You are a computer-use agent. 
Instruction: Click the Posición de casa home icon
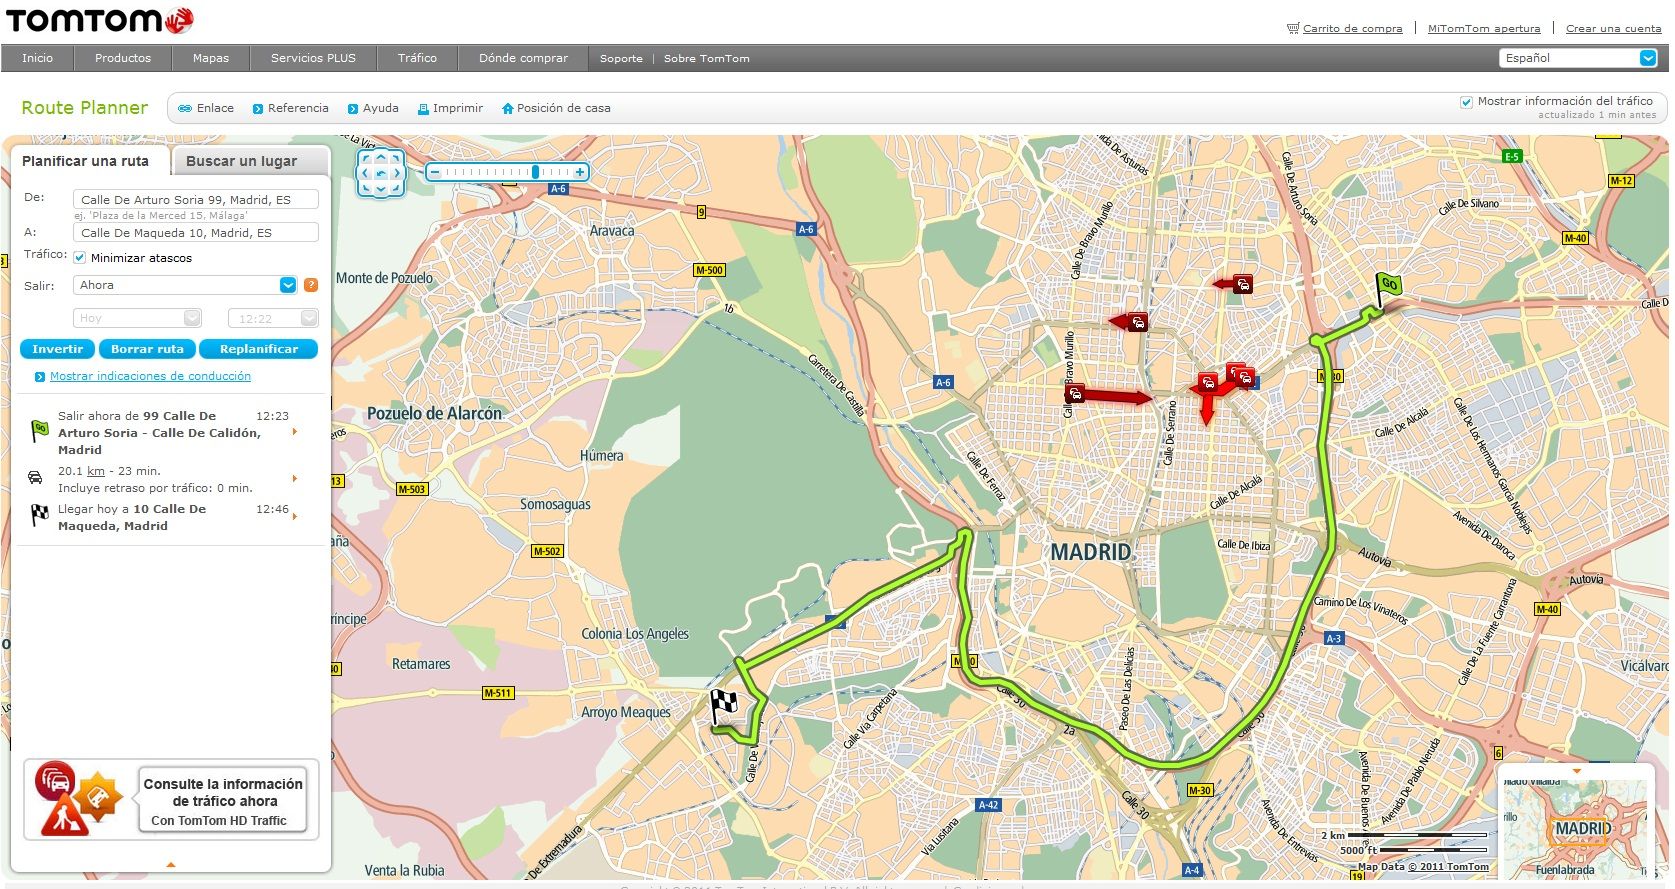click(x=507, y=109)
